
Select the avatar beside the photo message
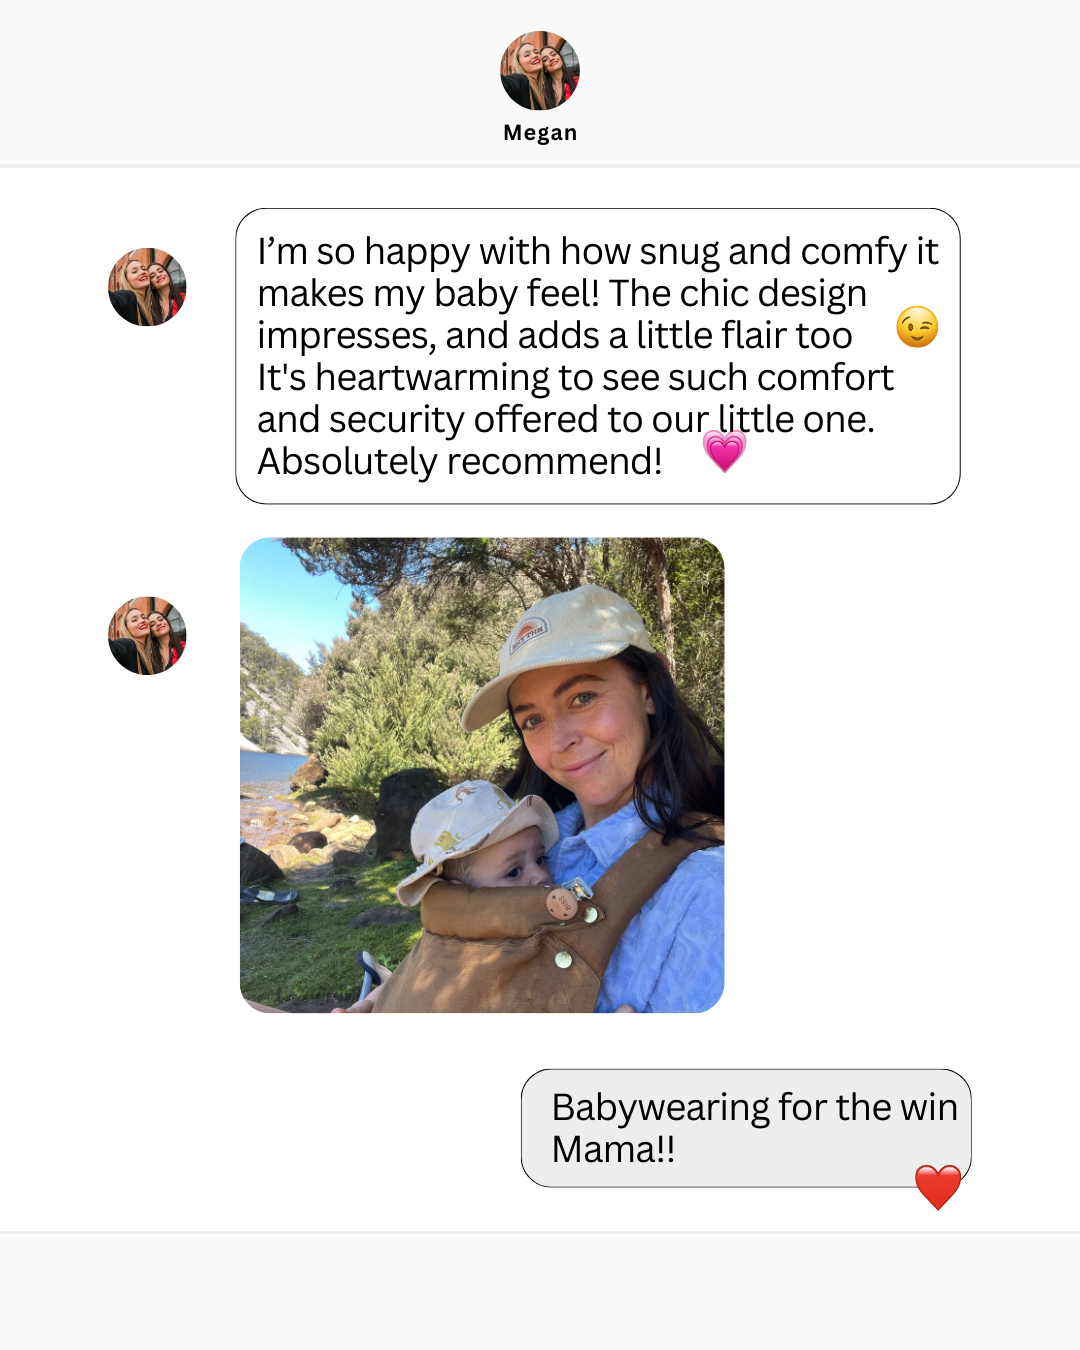pos(147,636)
